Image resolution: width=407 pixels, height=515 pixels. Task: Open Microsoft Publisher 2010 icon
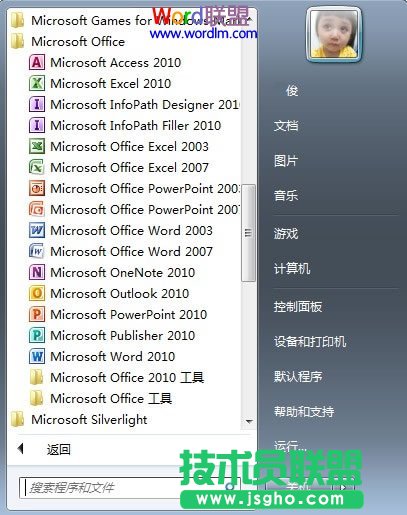(x=37, y=335)
